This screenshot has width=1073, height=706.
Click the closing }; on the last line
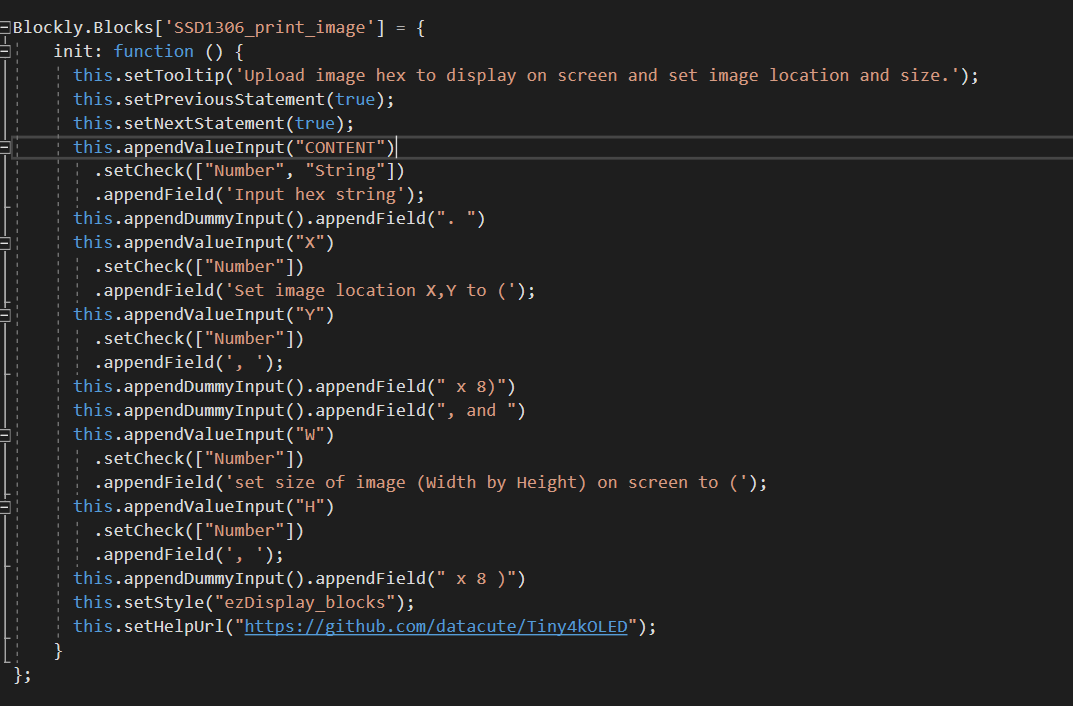(x=23, y=675)
